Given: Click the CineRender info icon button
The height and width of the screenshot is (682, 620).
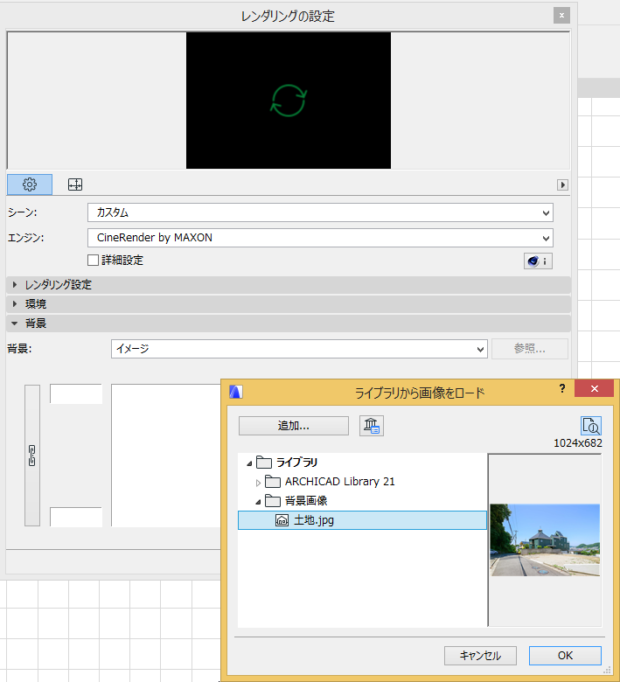Looking at the screenshot, I should pos(538,261).
